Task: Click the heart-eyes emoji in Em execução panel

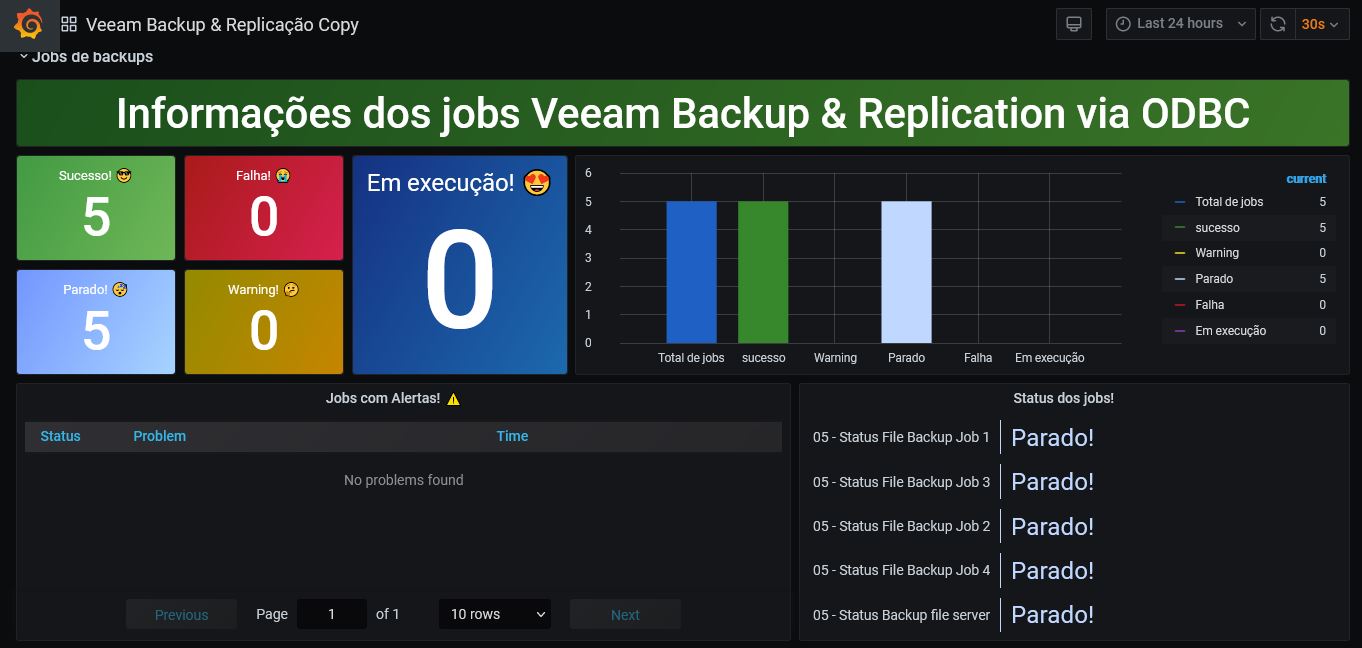Action: 537,184
